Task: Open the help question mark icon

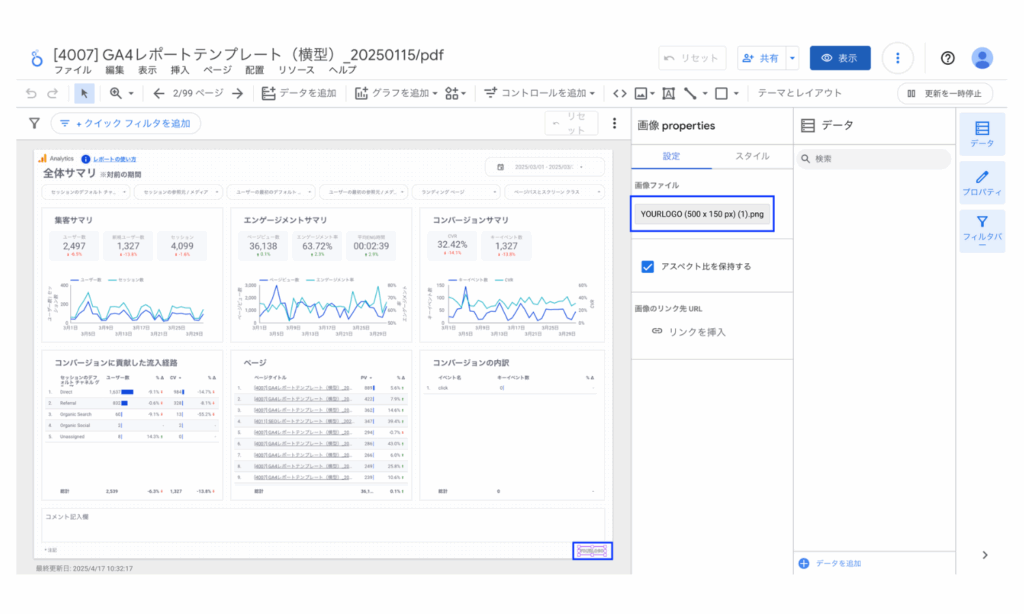Action: 948,58
